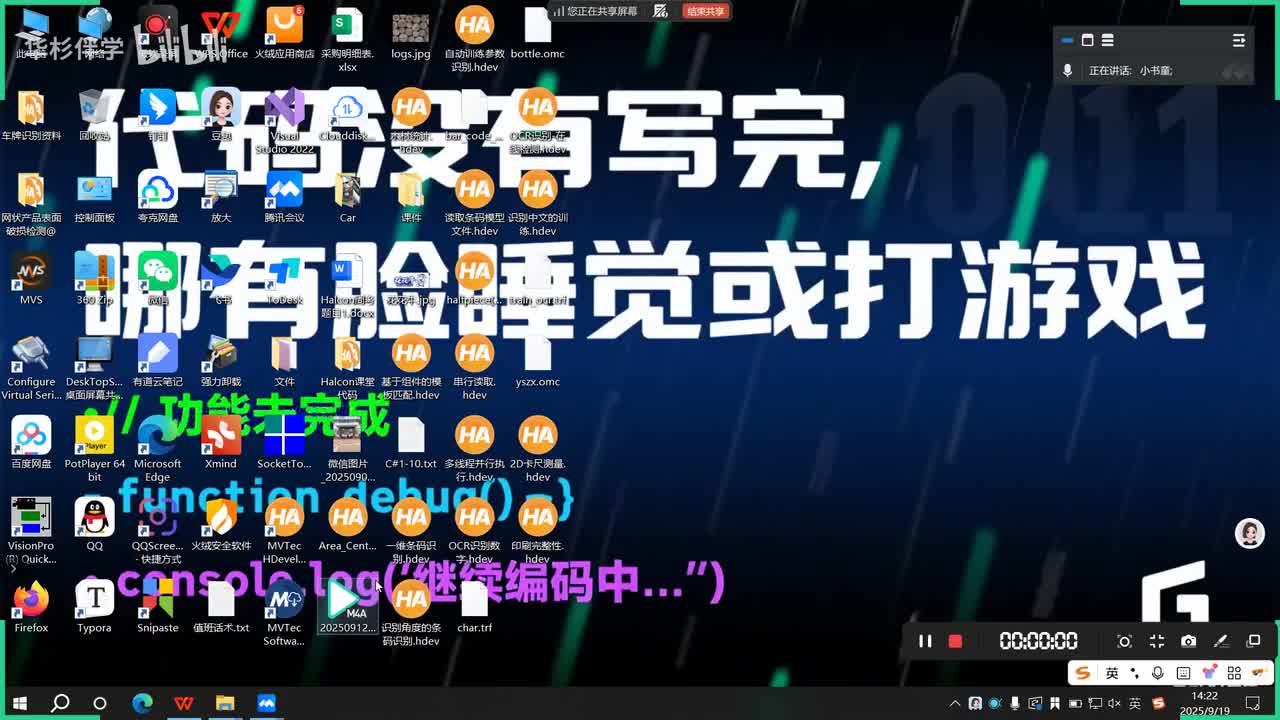This screenshot has width=1280, height=720.
Task: Open bottle.omc desktop file
Action: tap(538, 34)
